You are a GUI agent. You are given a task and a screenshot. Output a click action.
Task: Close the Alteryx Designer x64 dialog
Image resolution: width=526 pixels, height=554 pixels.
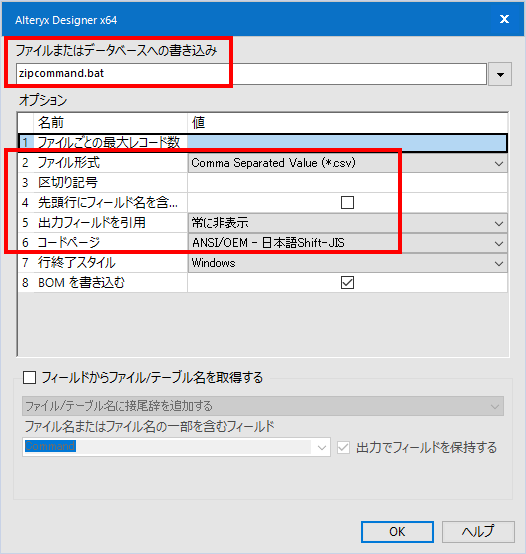coord(504,19)
